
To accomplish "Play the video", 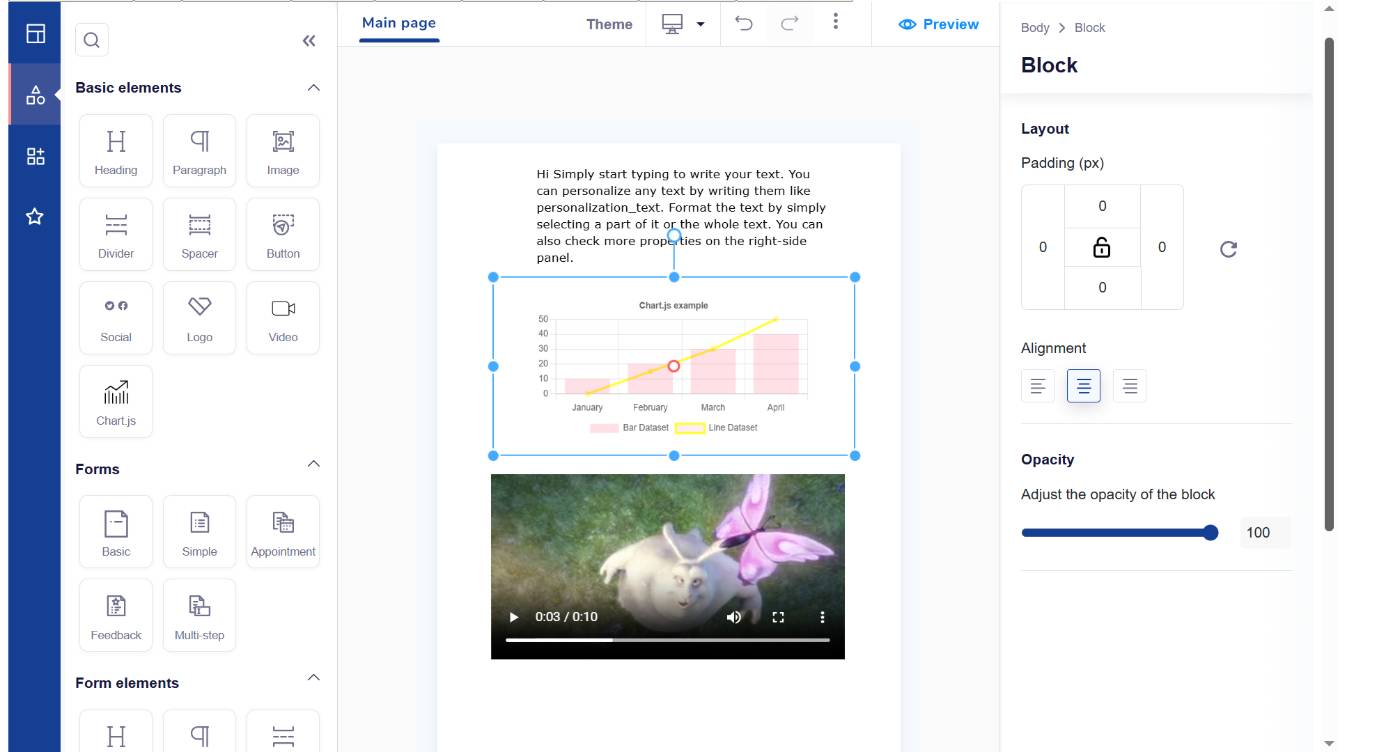I will click(x=514, y=617).
